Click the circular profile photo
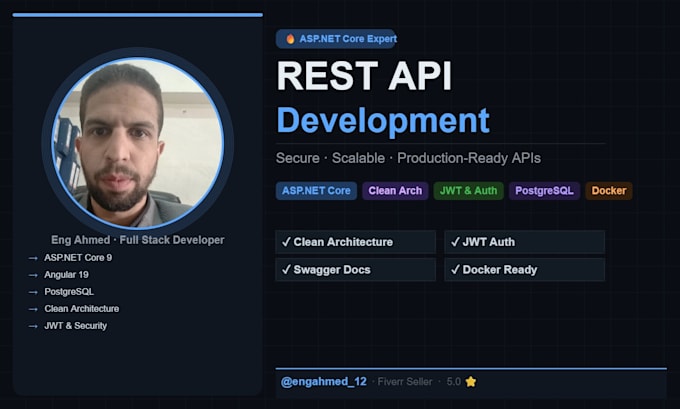Image resolution: width=680 pixels, height=409 pixels. click(x=137, y=143)
